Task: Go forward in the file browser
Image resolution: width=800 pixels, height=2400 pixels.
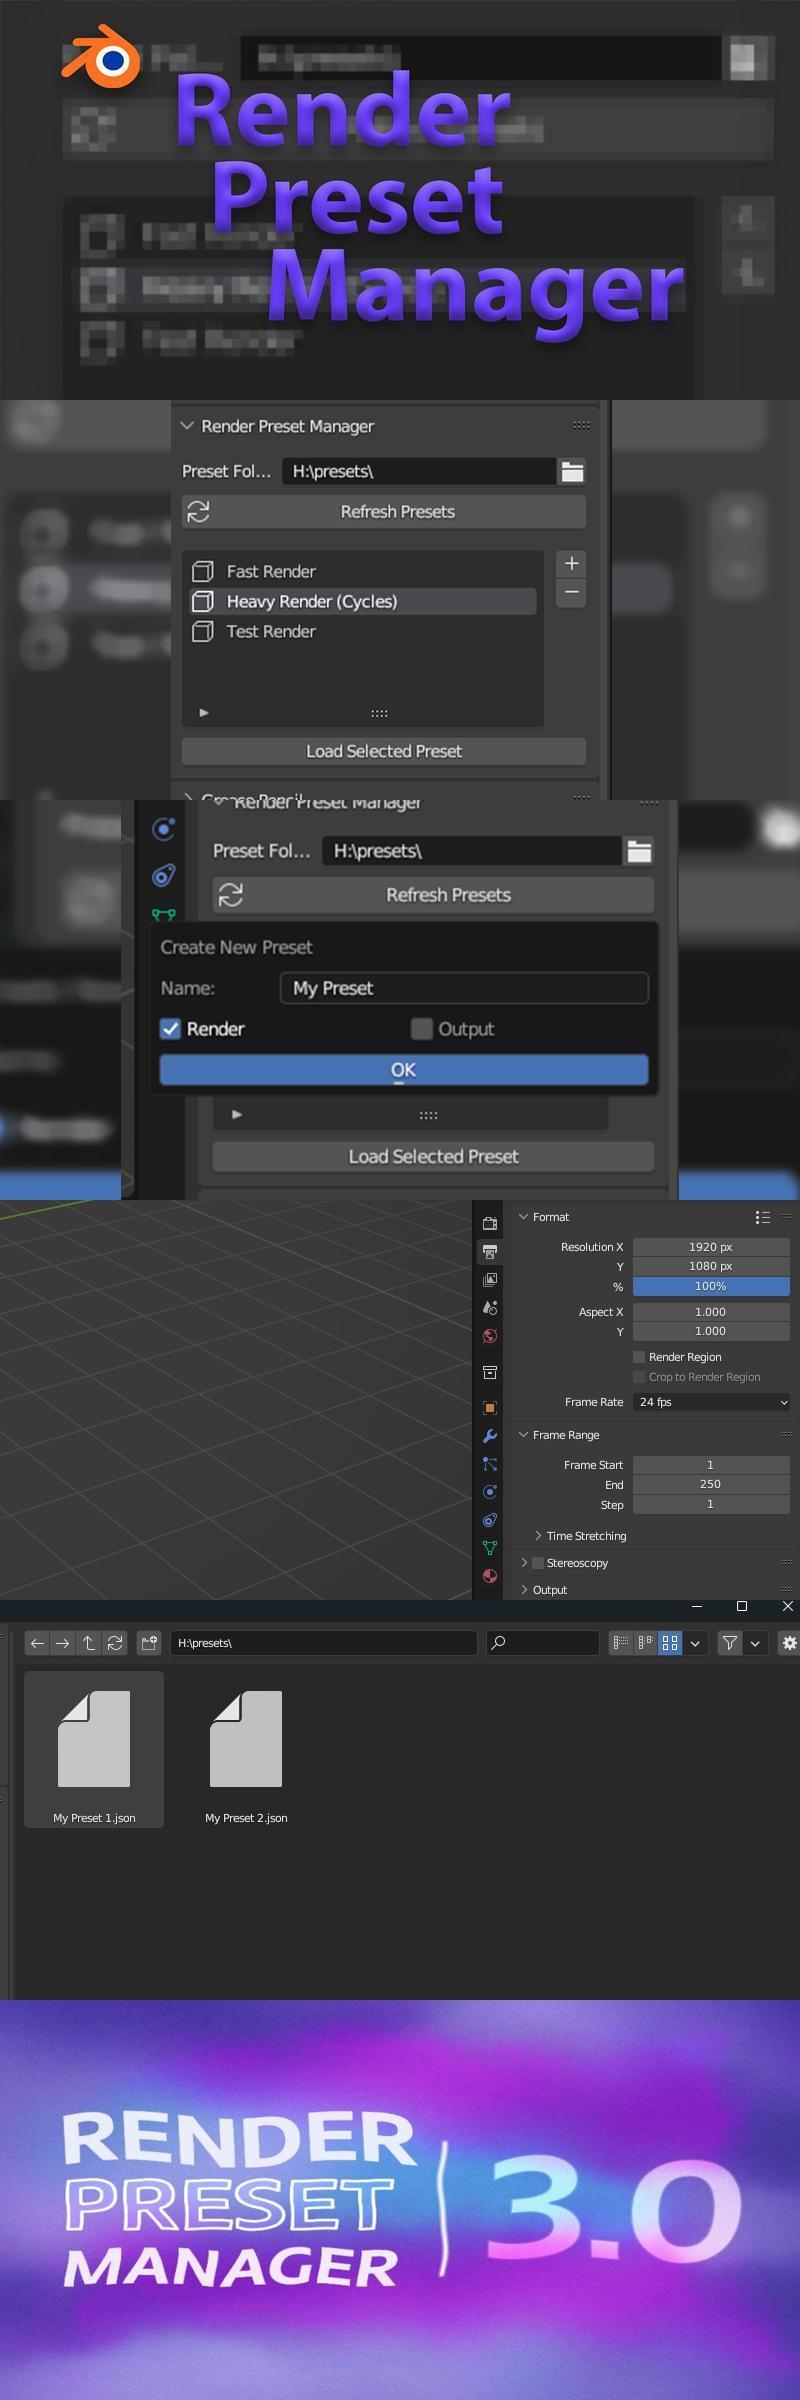Action: (x=62, y=1643)
